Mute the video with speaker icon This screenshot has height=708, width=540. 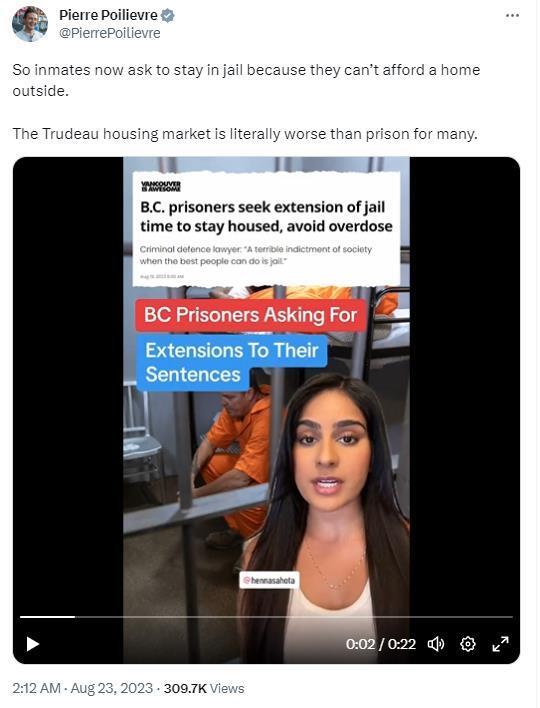pos(436,644)
